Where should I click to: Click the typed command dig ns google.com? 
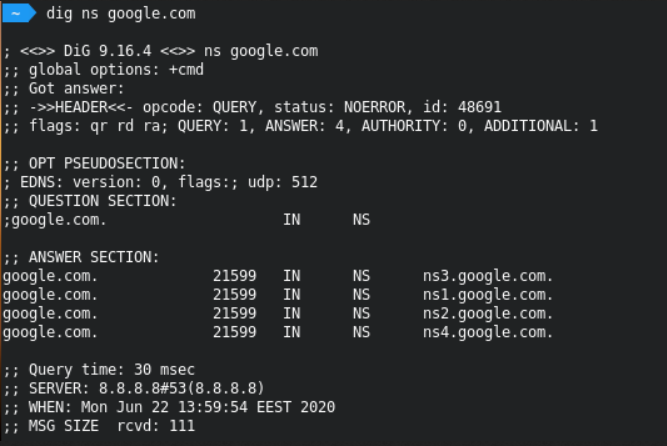(121, 14)
